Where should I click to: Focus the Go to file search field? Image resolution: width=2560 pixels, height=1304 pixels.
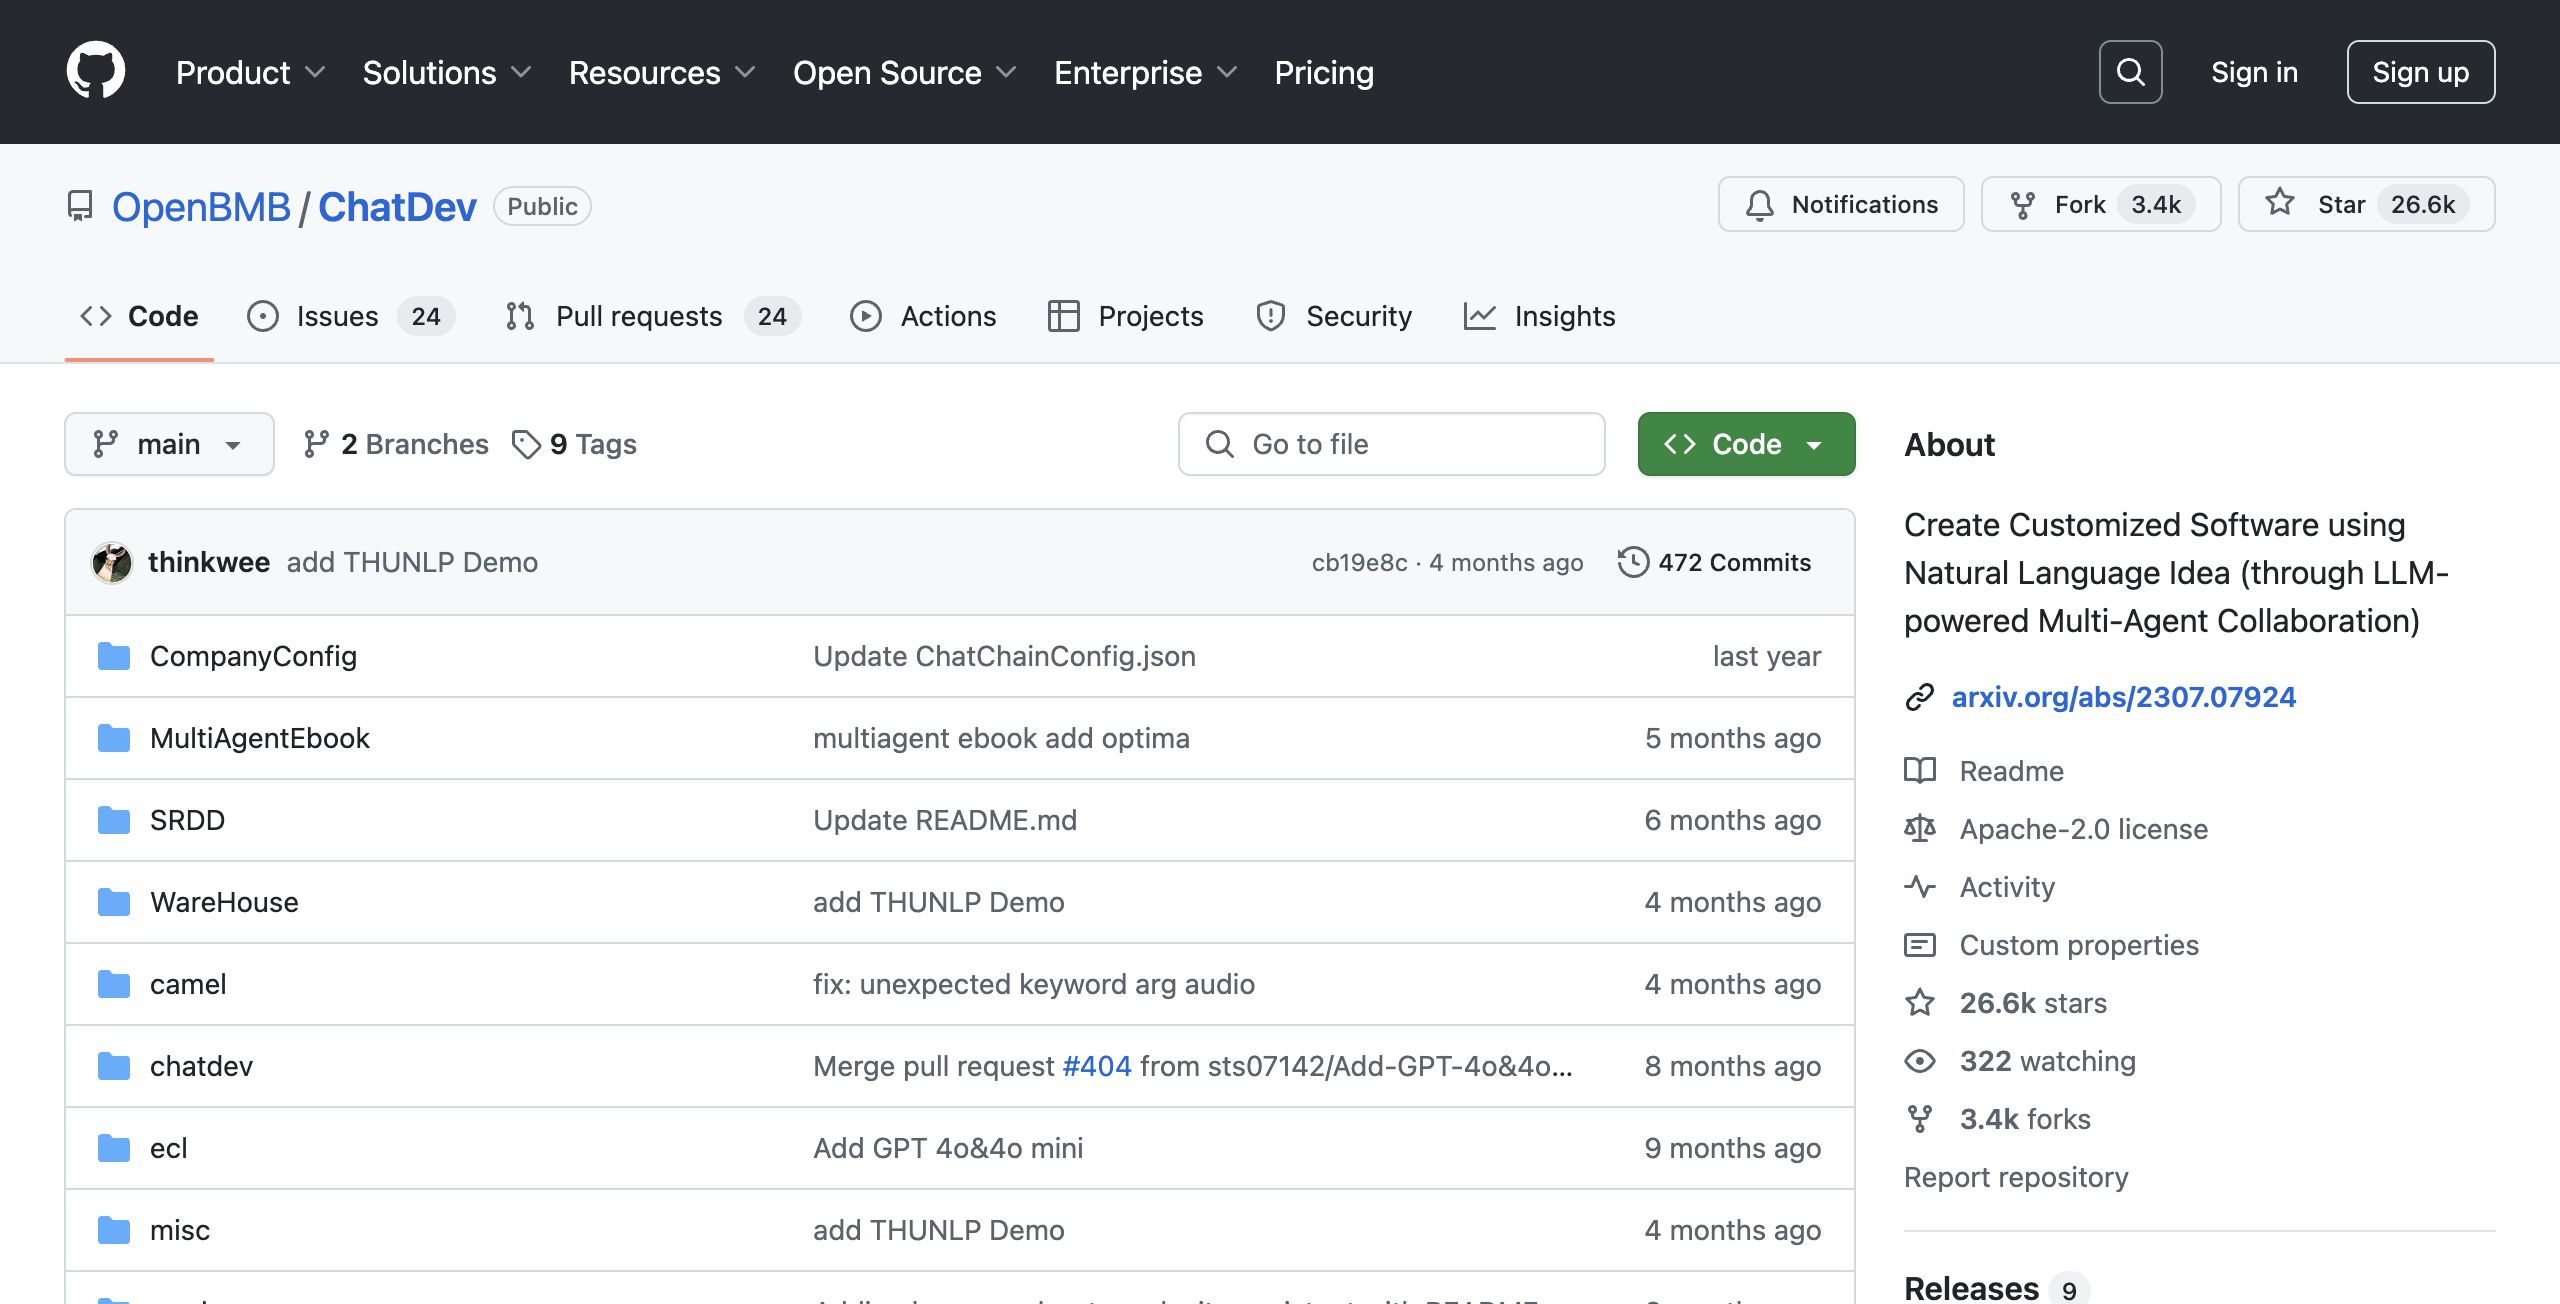coord(1391,444)
